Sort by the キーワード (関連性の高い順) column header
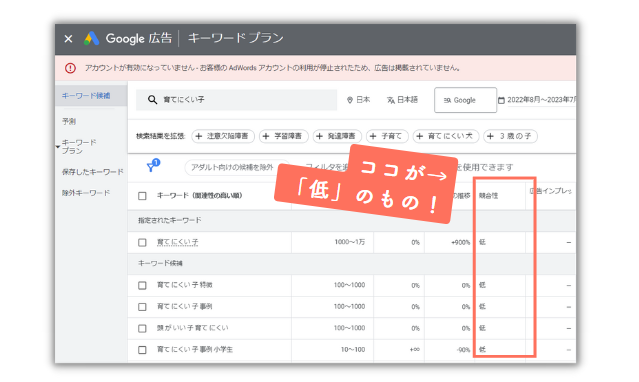This screenshot has width=639, height=382. (x=200, y=196)
